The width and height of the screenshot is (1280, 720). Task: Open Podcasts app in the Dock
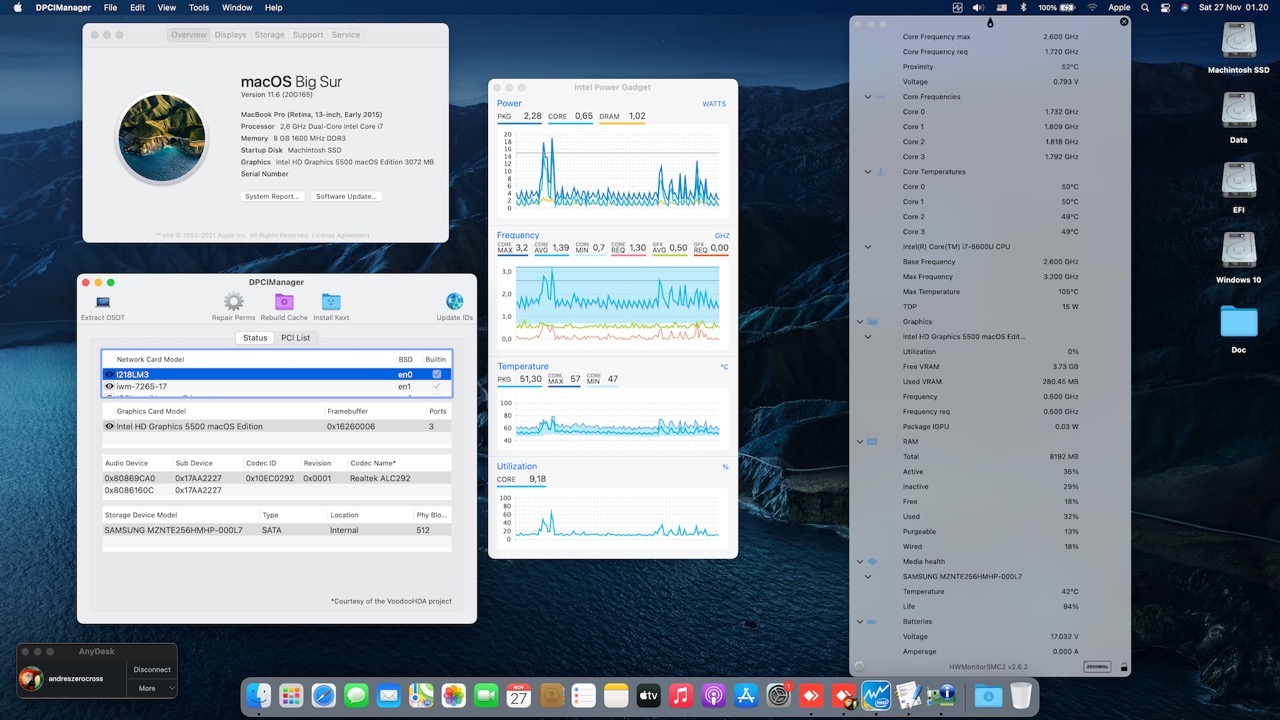713,695
